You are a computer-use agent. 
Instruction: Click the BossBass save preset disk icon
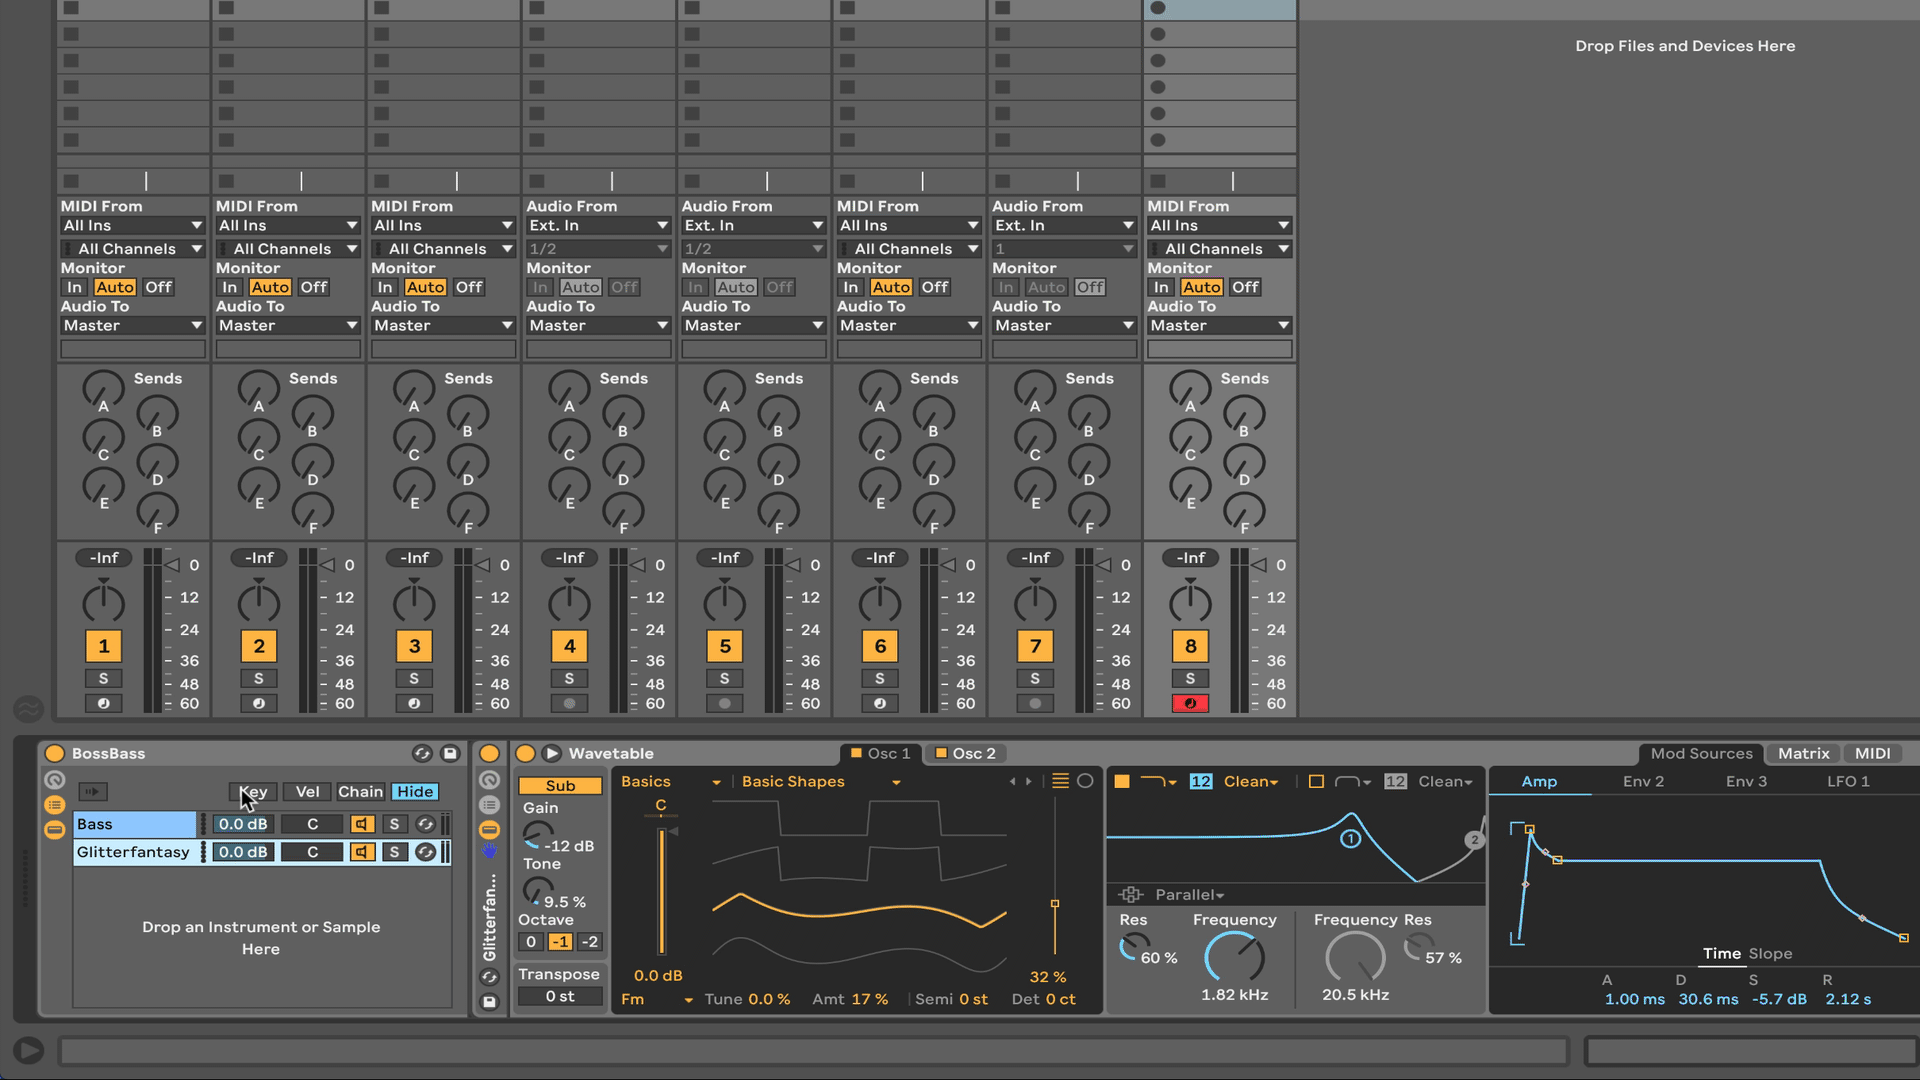450,753
